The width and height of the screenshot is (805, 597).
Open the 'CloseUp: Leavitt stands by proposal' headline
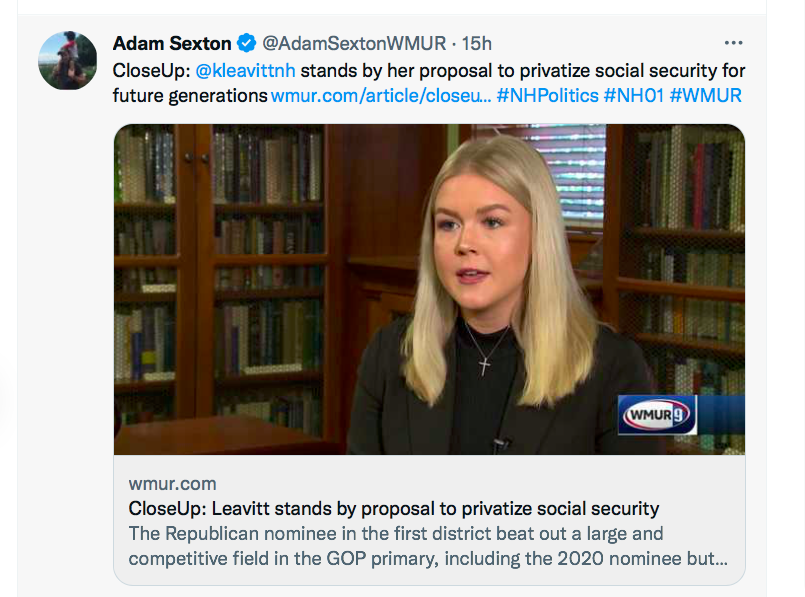tap(394, 508)
